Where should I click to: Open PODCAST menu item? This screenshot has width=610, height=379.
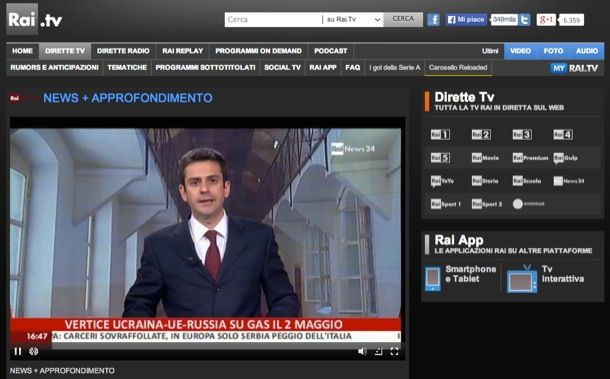331,51
